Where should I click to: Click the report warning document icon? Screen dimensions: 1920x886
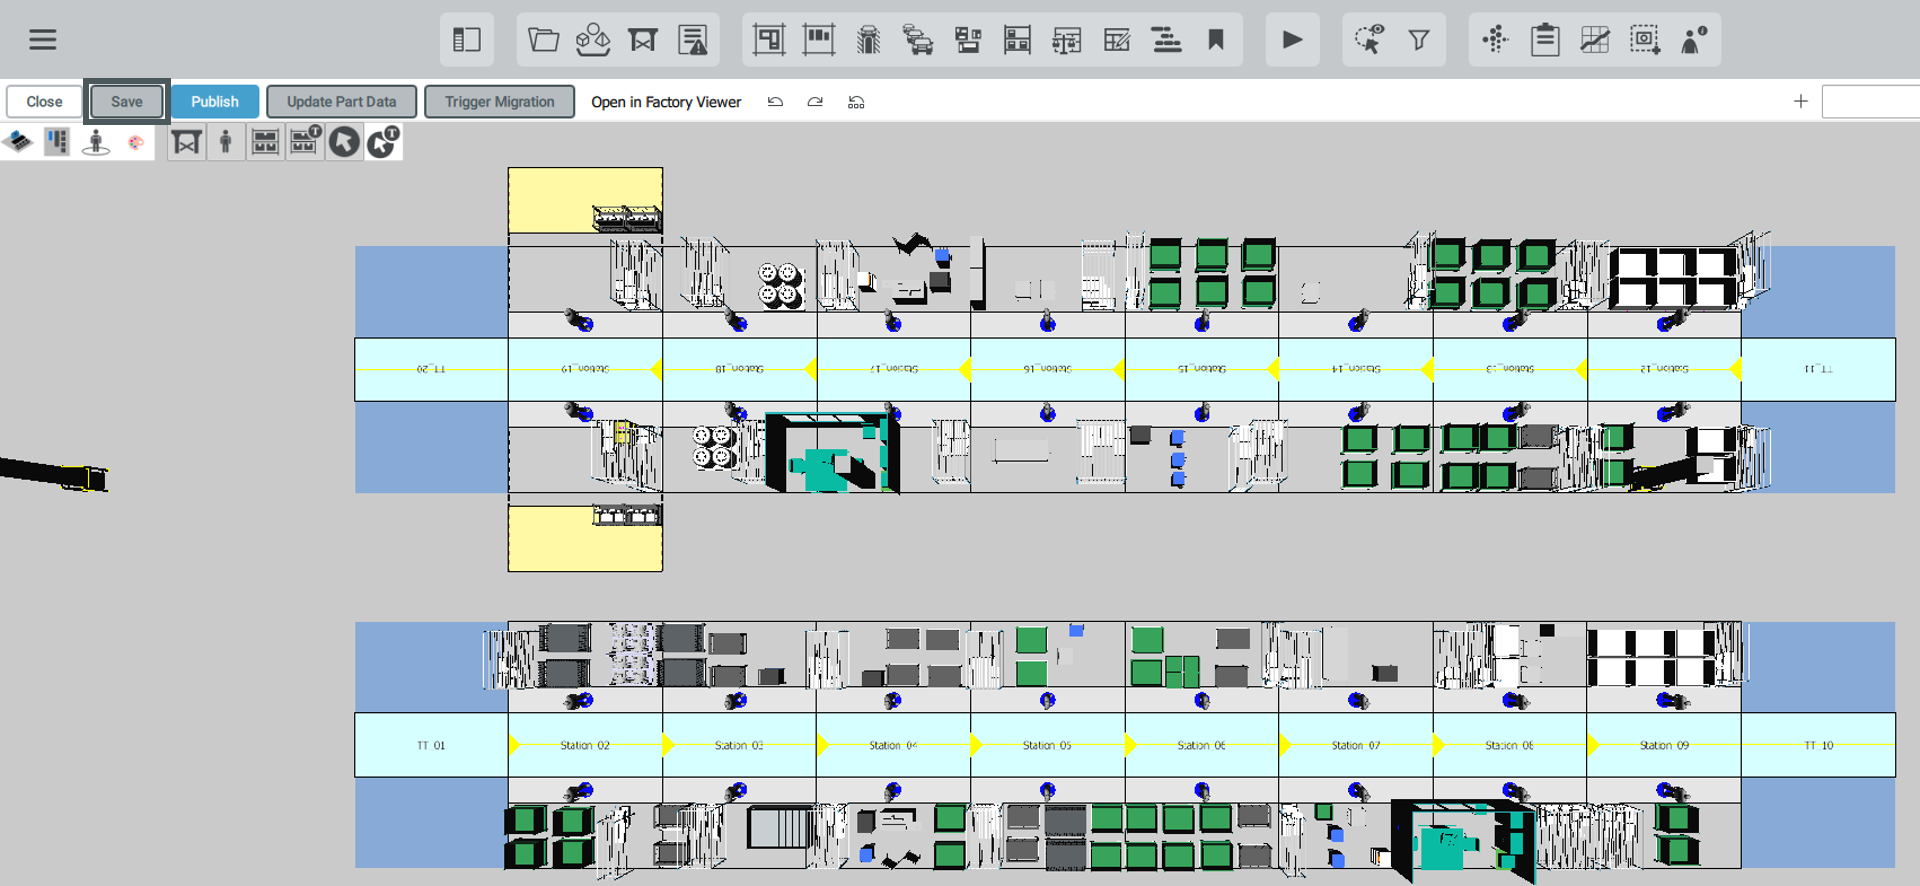pos(692,40)
